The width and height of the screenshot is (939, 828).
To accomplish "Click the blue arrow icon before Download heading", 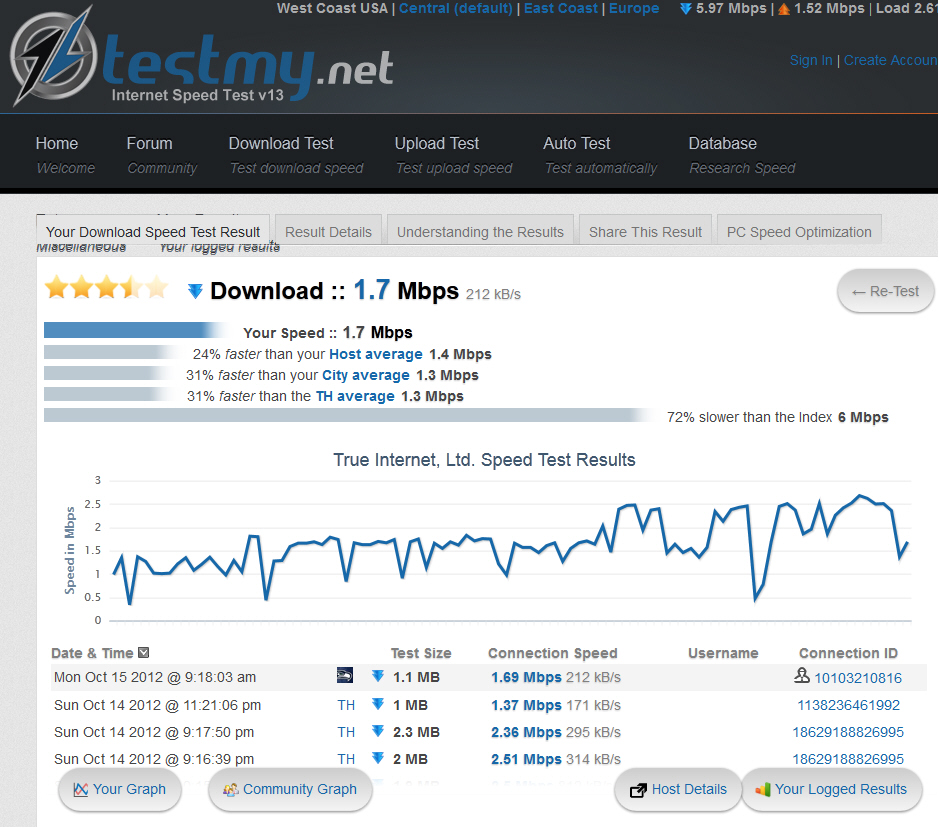I will coord(195,292).
